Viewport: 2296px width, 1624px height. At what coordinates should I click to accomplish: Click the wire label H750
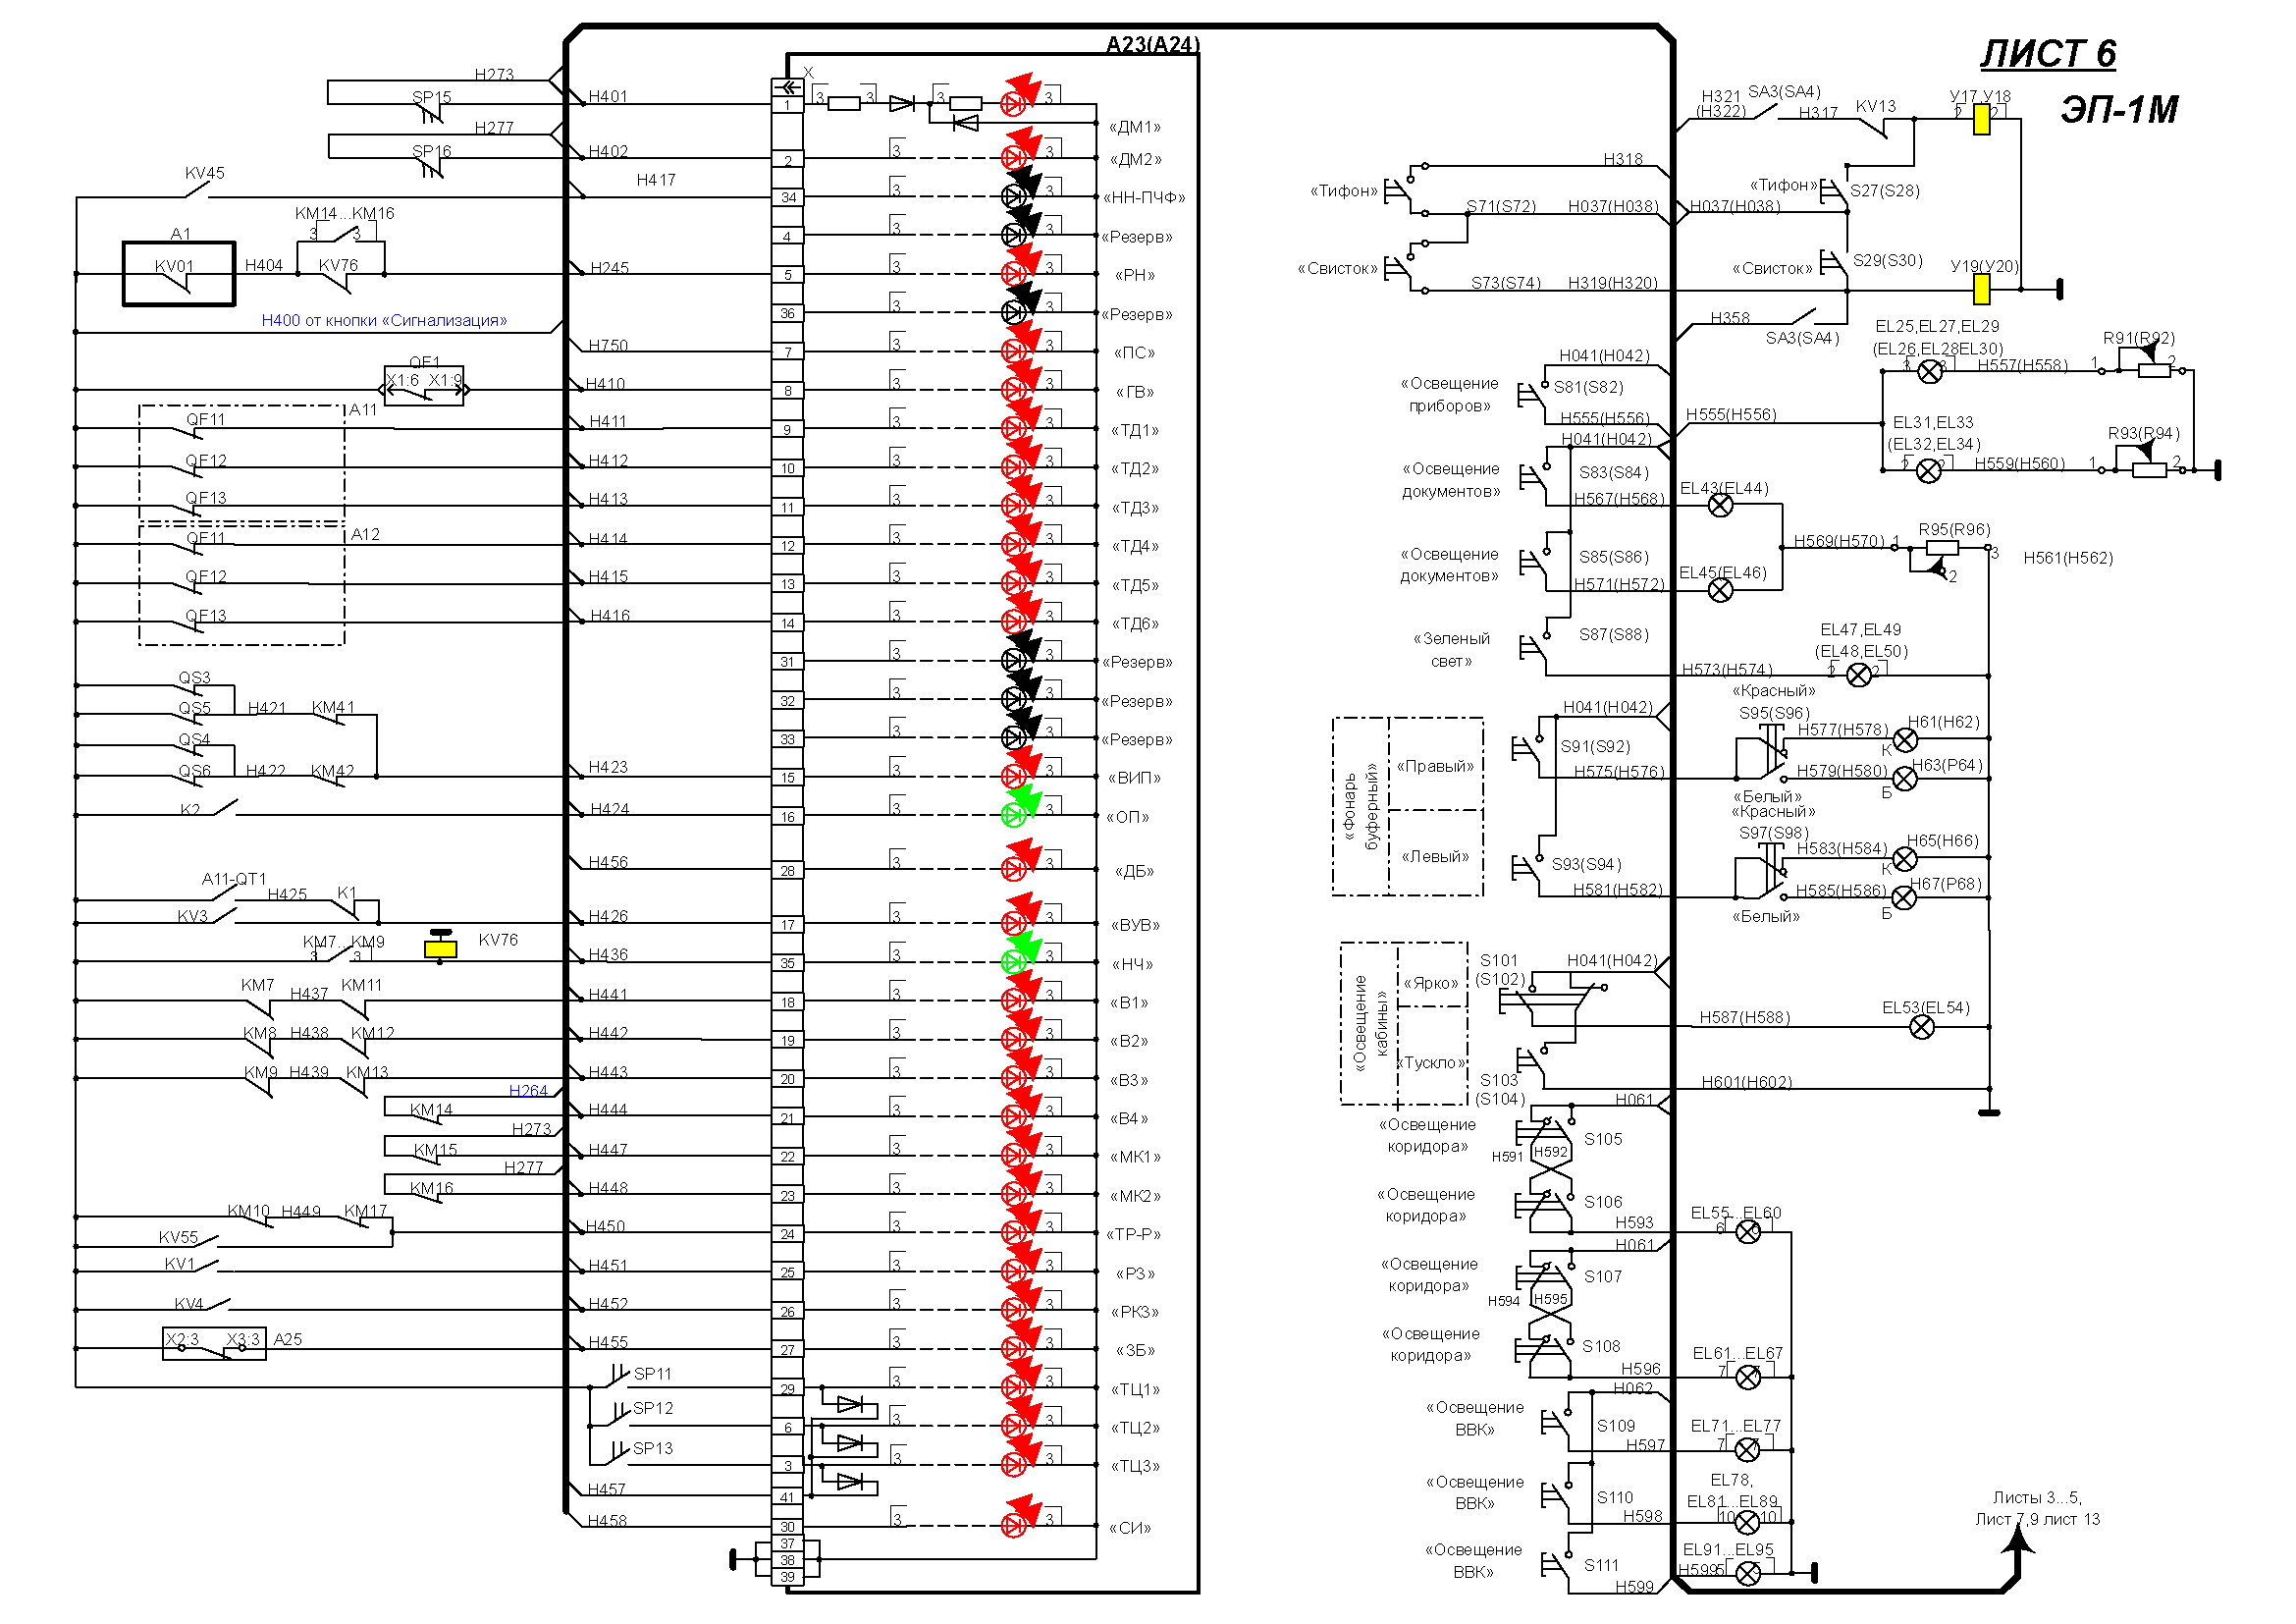click(608, 345)
